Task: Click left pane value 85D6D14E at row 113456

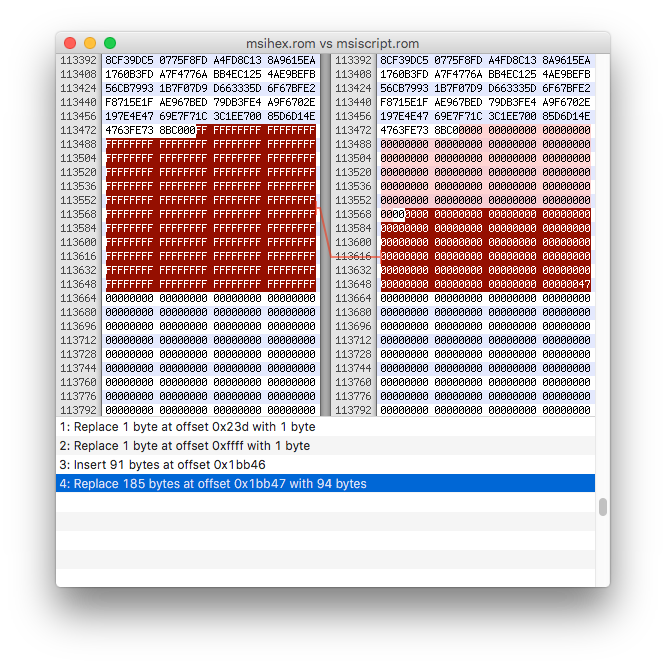Action: [x=291, y=116]
